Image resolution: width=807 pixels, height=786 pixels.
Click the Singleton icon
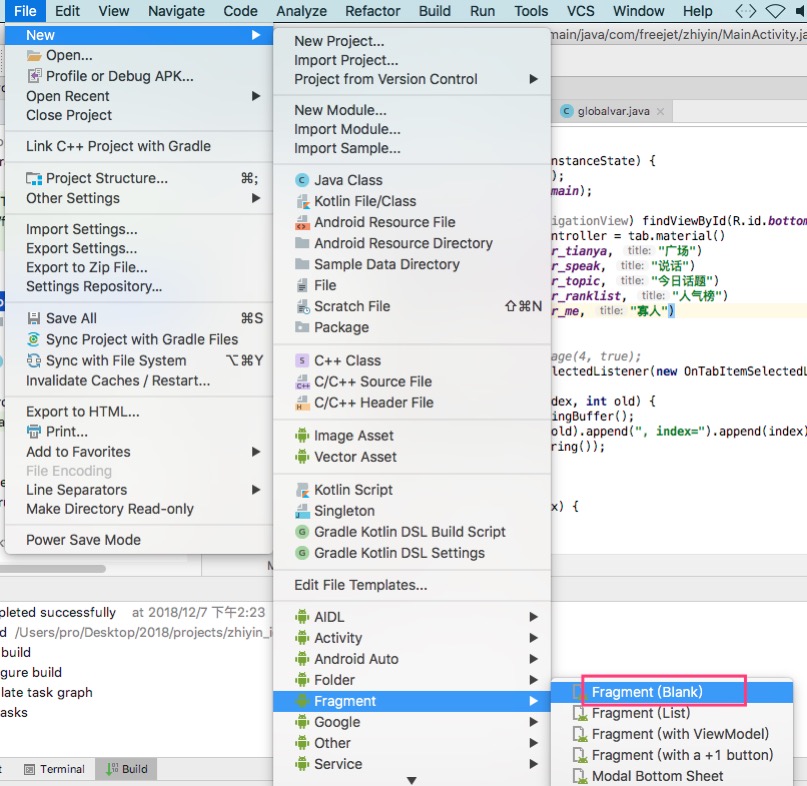(x=302, y=511)
